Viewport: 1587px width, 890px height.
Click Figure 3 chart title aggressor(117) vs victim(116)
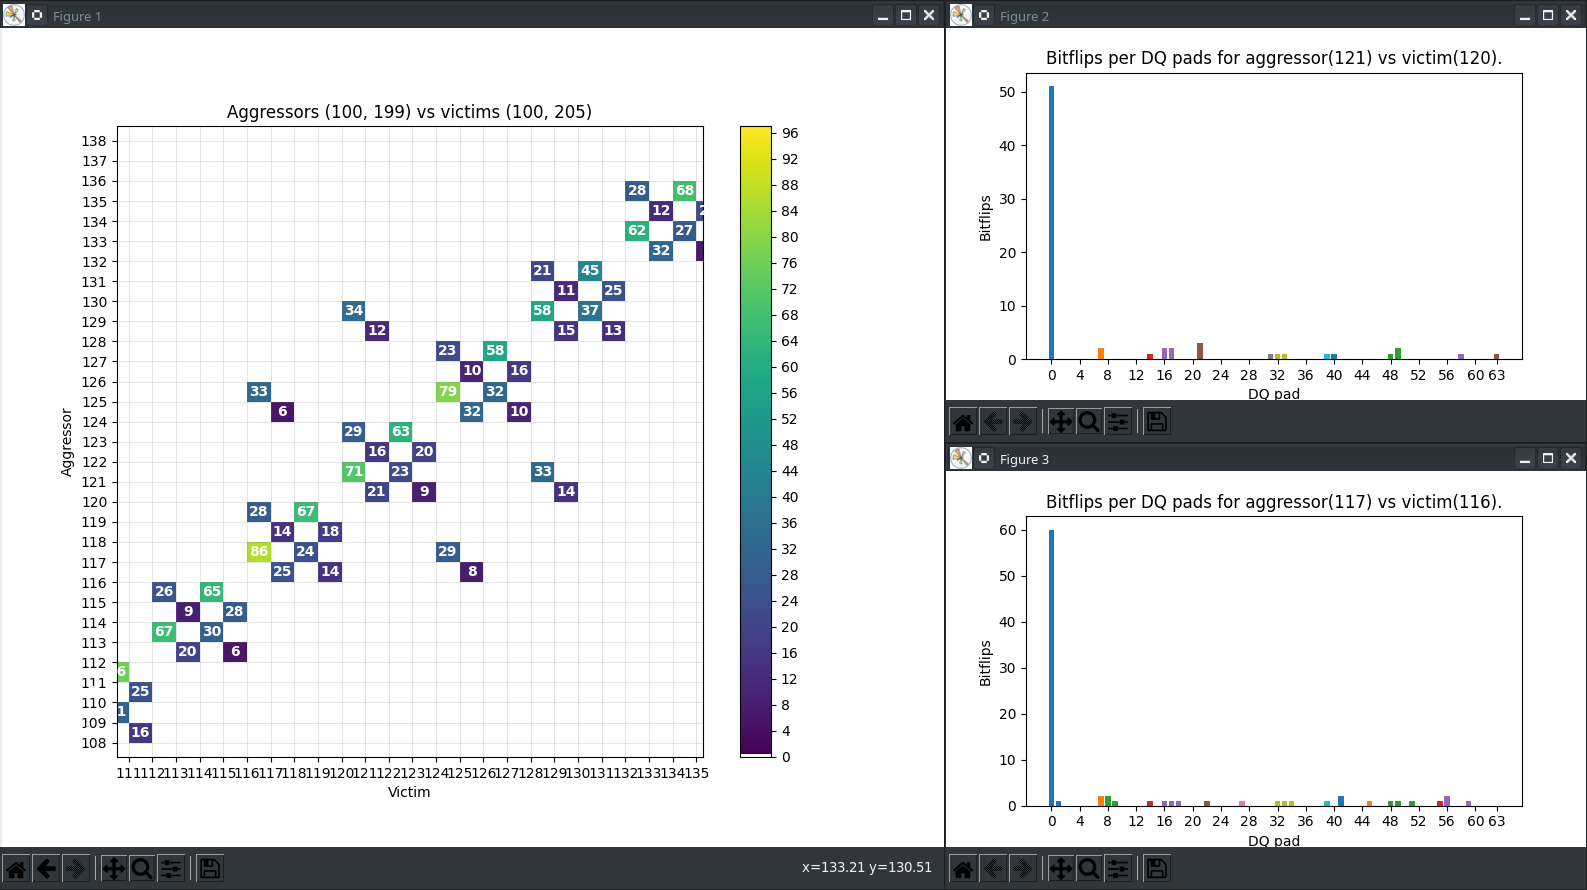point(1274,502)
